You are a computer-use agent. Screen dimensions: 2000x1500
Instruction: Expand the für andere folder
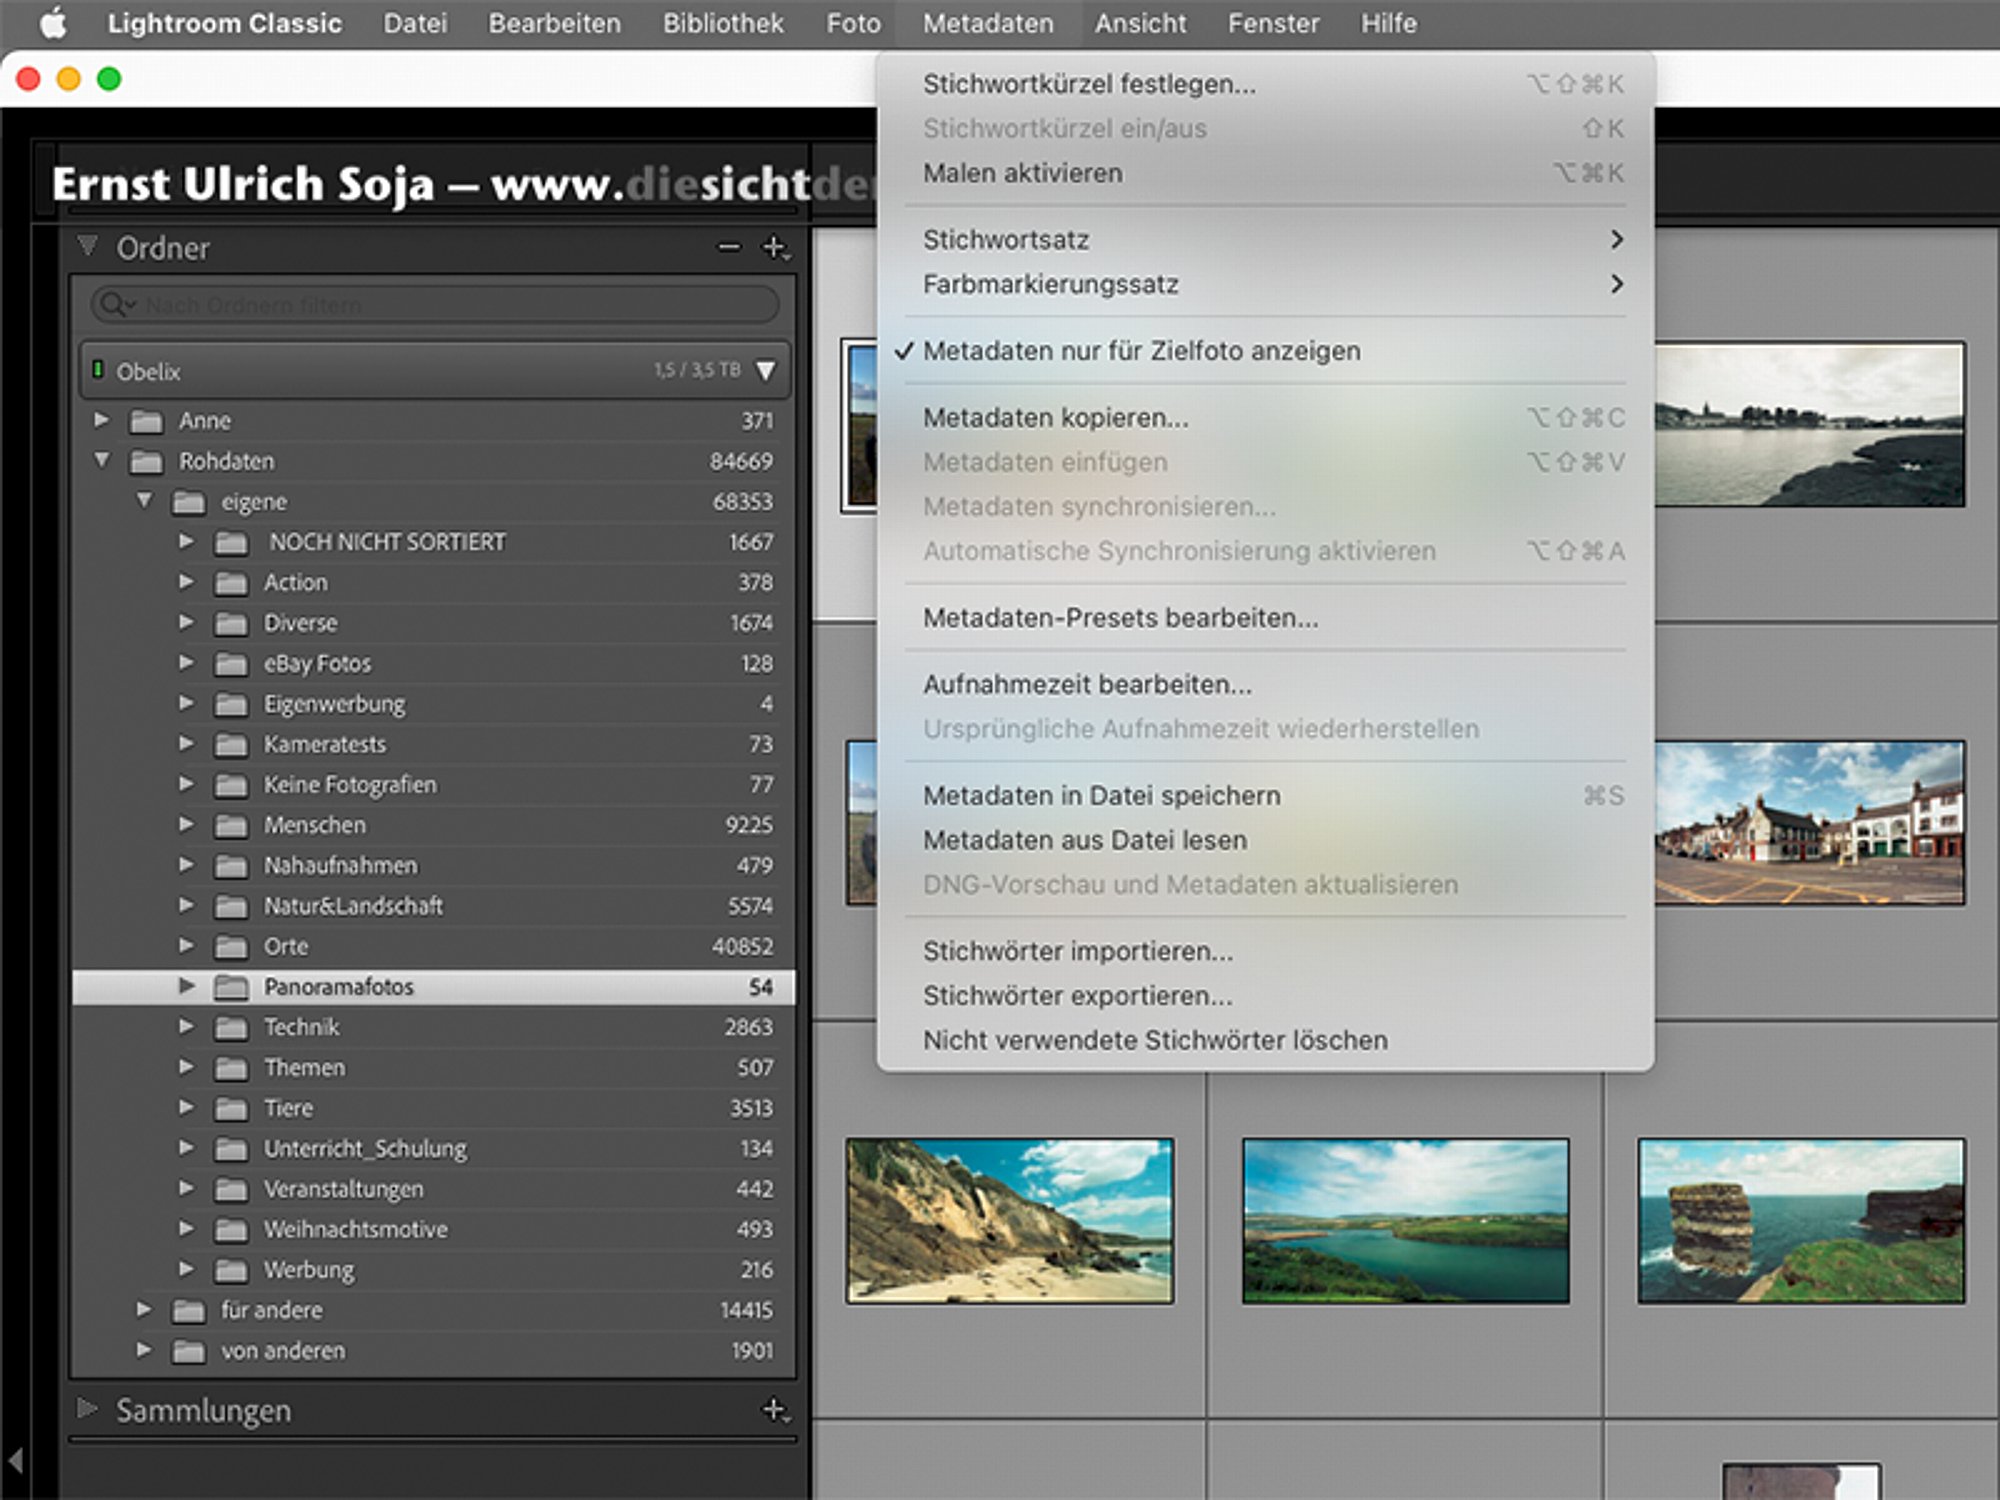[x=144, y=1309]
